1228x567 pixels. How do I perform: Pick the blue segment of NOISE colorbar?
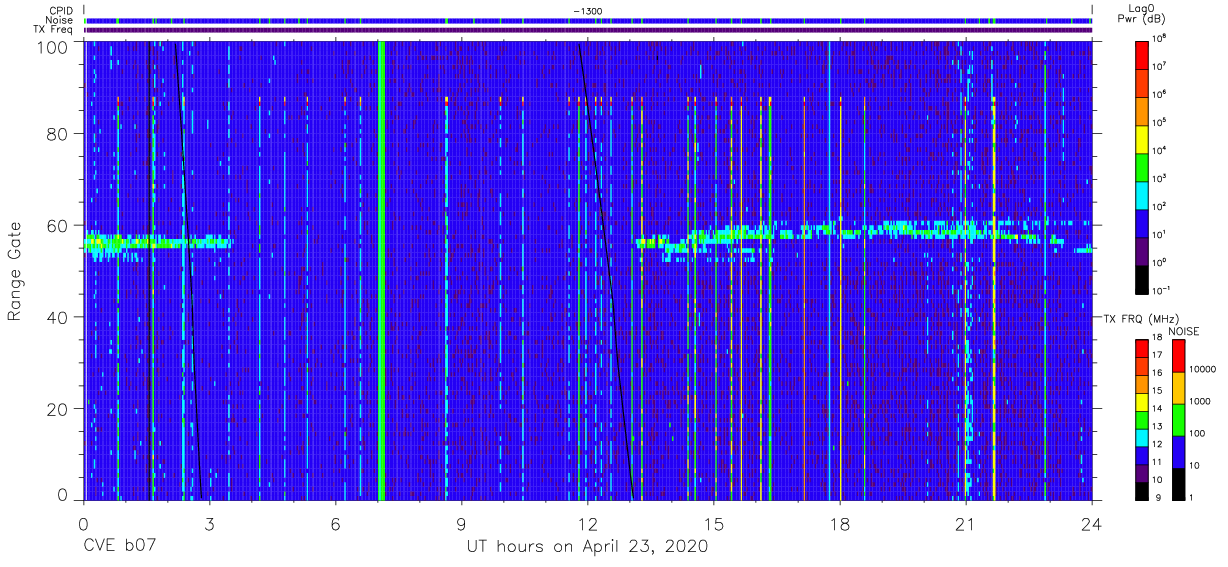1178,451
